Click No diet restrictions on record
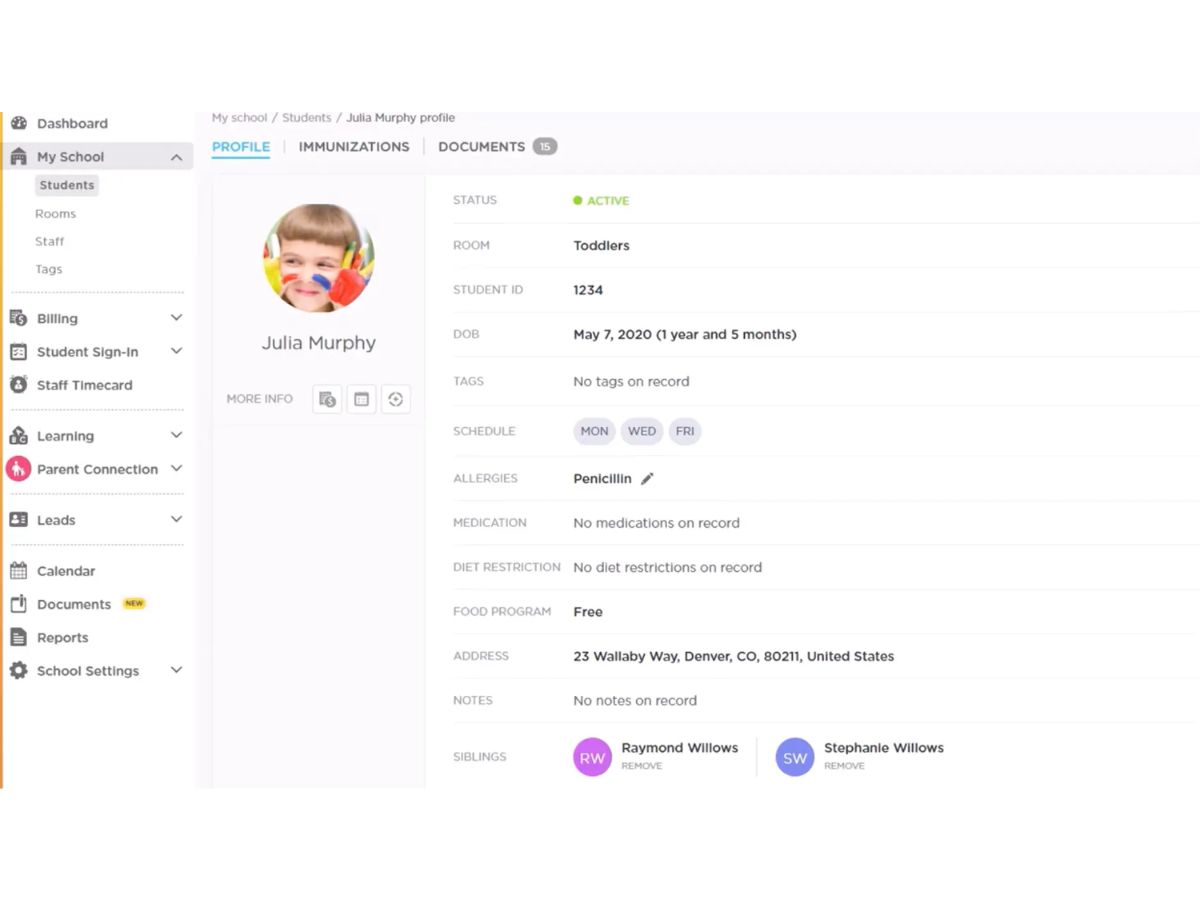 click(x=667, y=568)
